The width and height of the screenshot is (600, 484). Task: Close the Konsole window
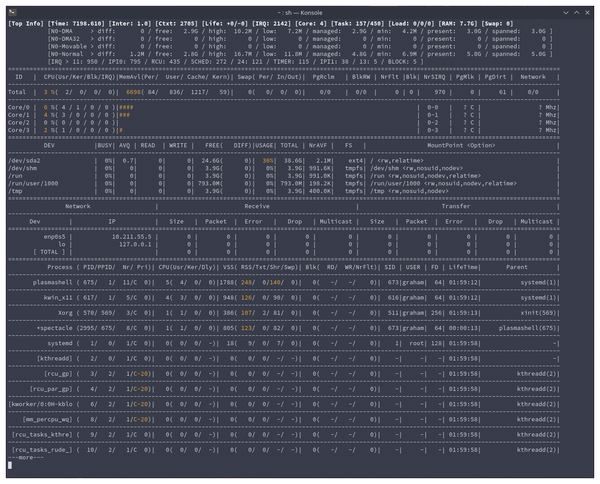587,13
